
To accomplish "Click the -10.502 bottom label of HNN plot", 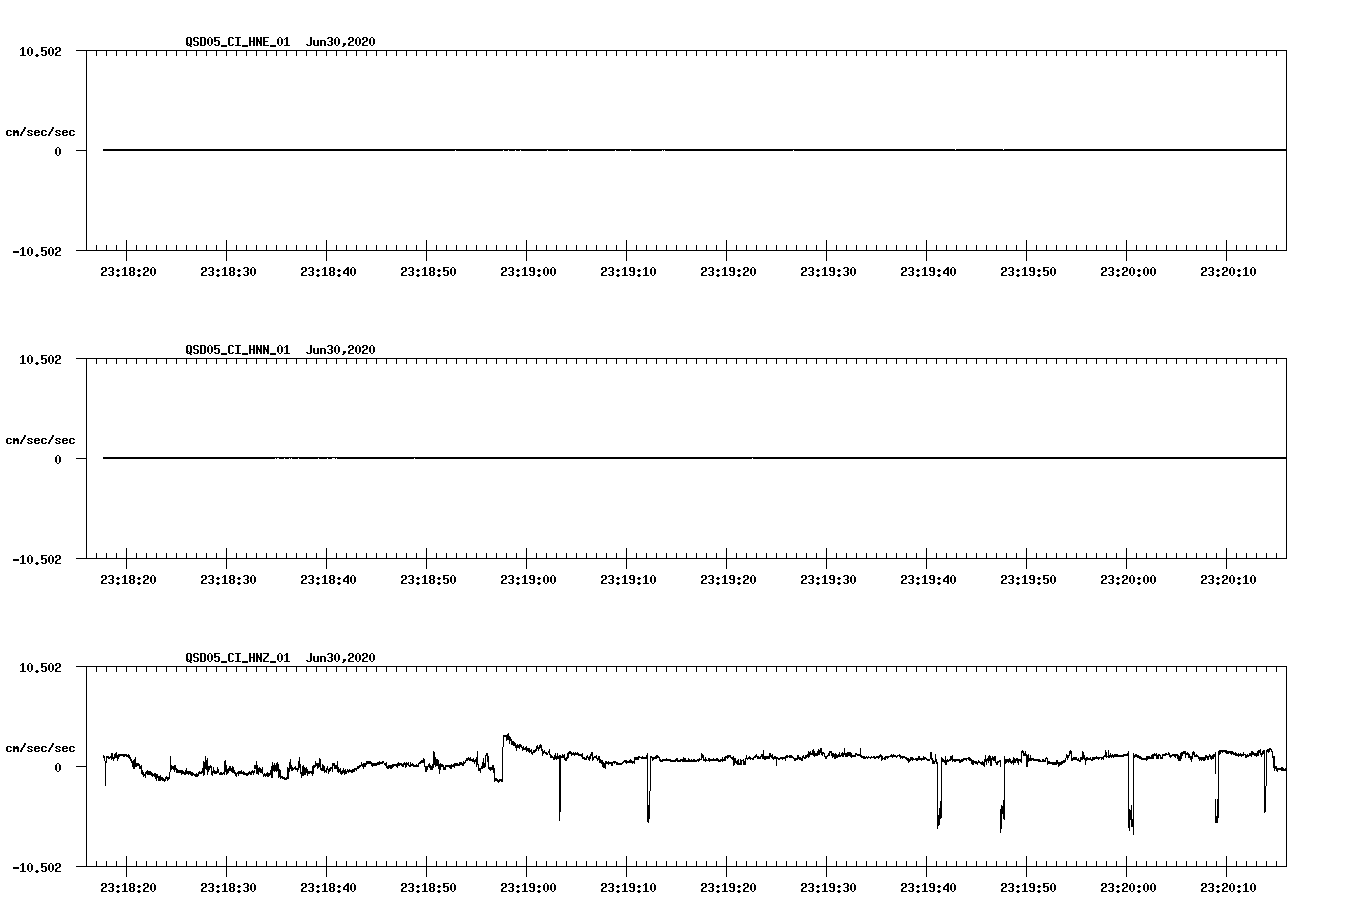I will pyautogui.click(x=37, y=560).
